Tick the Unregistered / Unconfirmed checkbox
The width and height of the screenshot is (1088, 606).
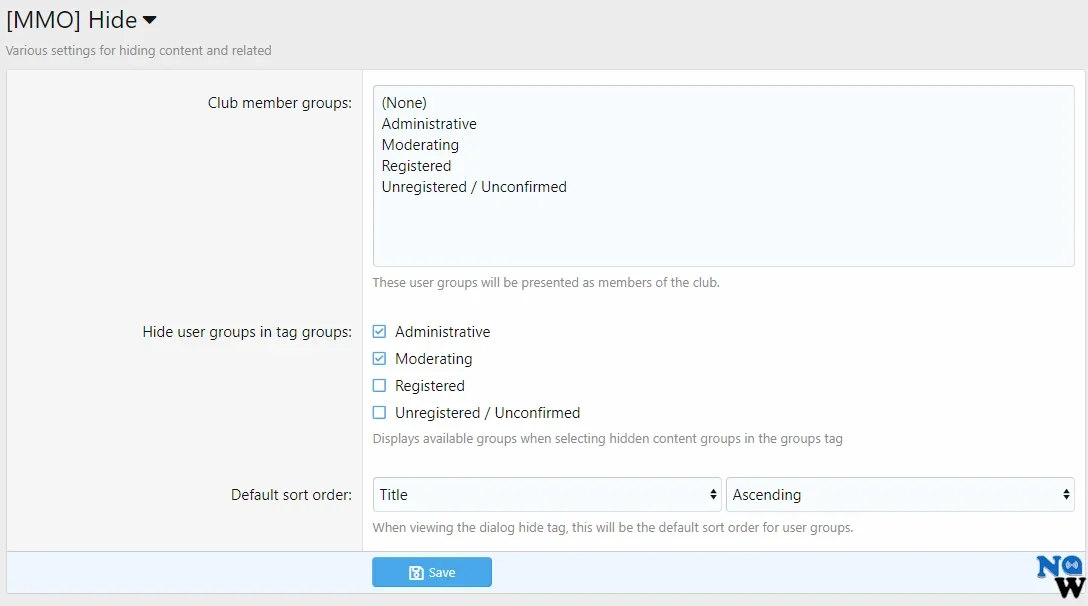pyautogui.click(x=379, y=413)
